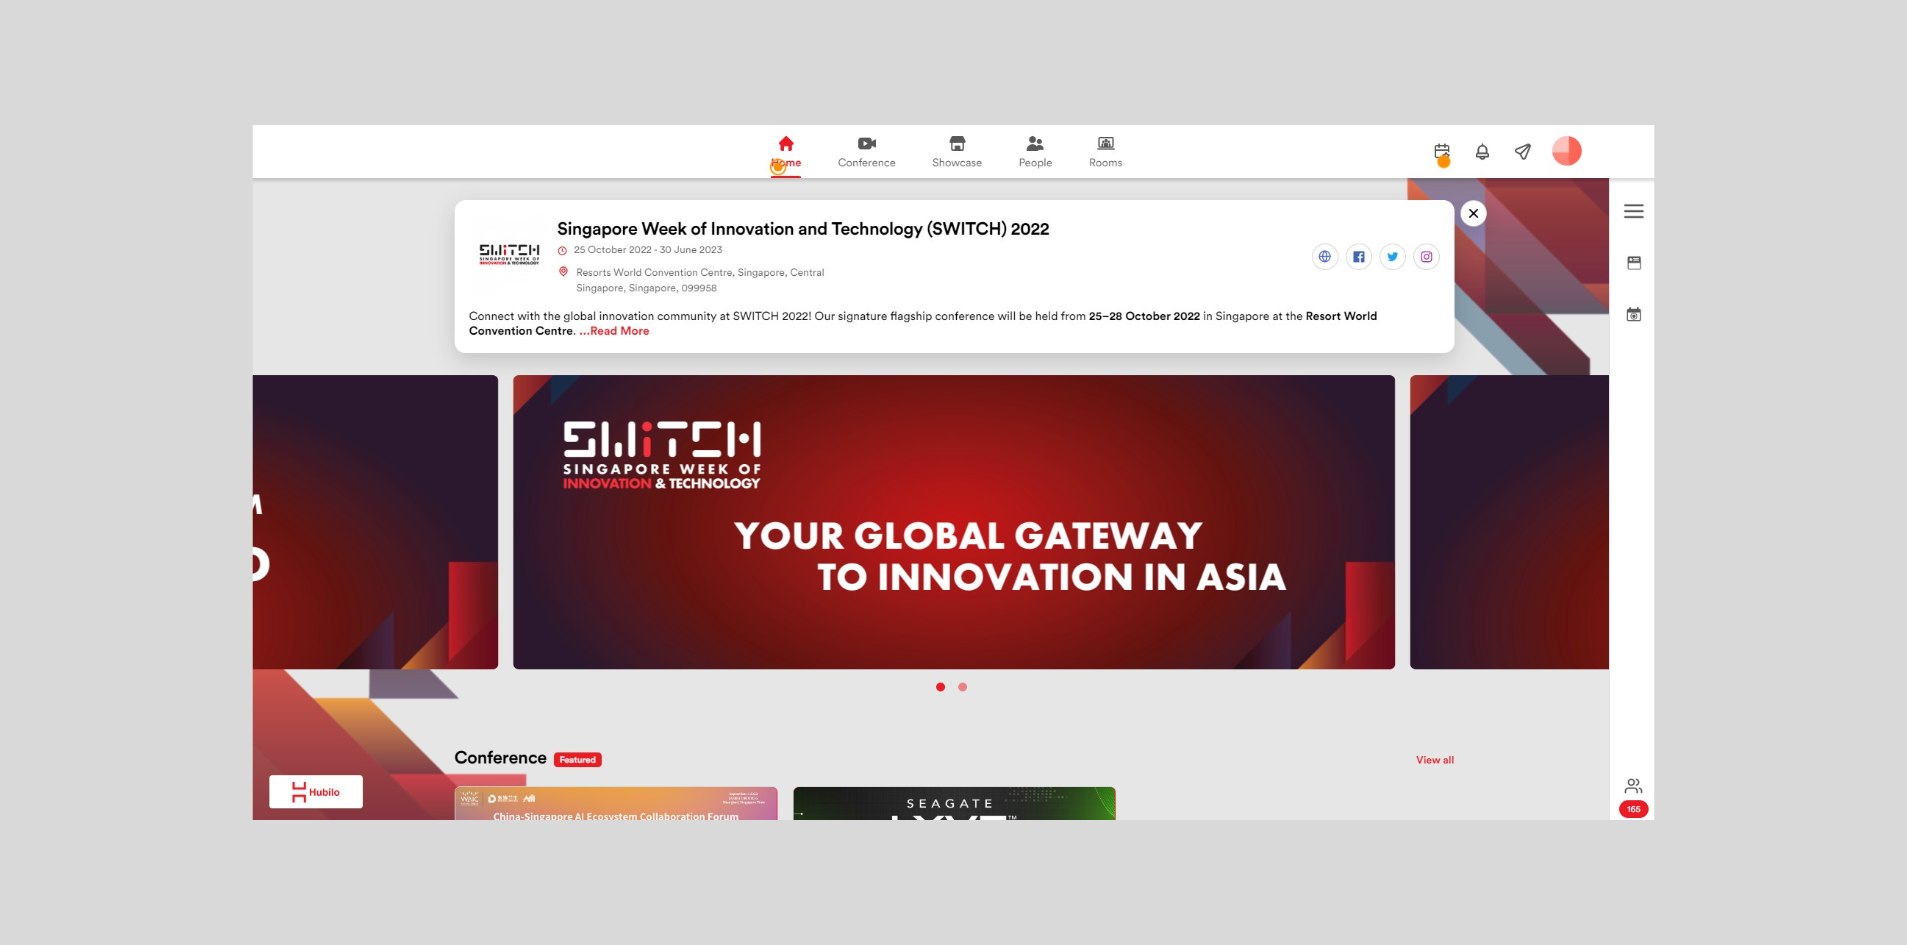
Task: Click the Conference section heading
Action: pyautogui.click(x=500, y=758)
